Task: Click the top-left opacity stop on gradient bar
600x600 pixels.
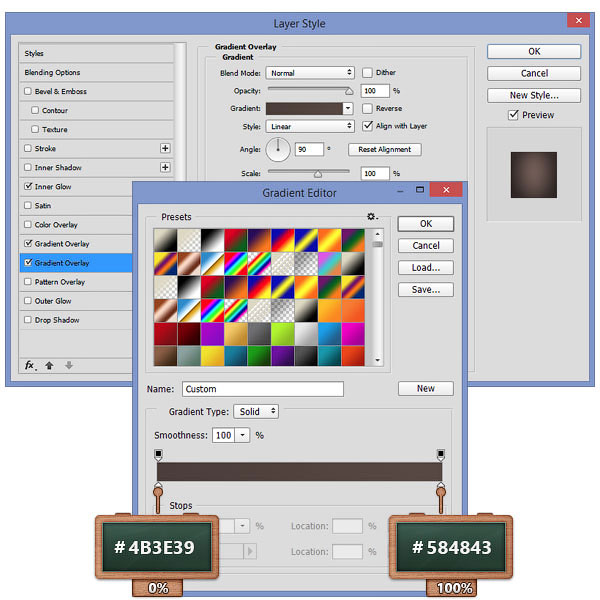Action: [x=158, y=455]
